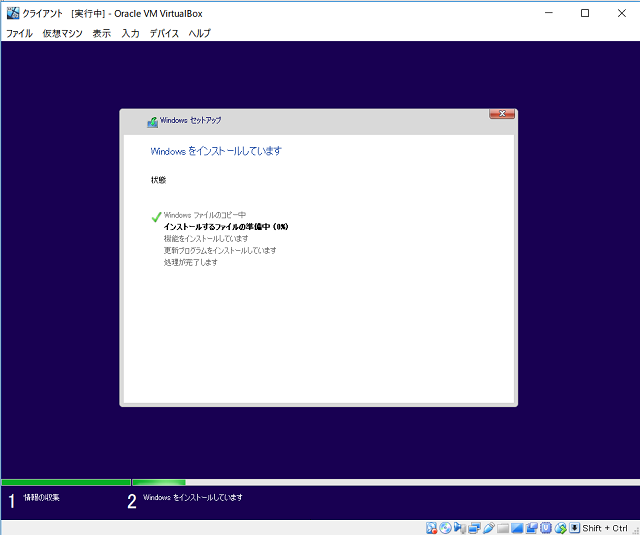This screenshot has width=640, height=535.
Task: Open the ファイル menu
Action: point(19,33)
